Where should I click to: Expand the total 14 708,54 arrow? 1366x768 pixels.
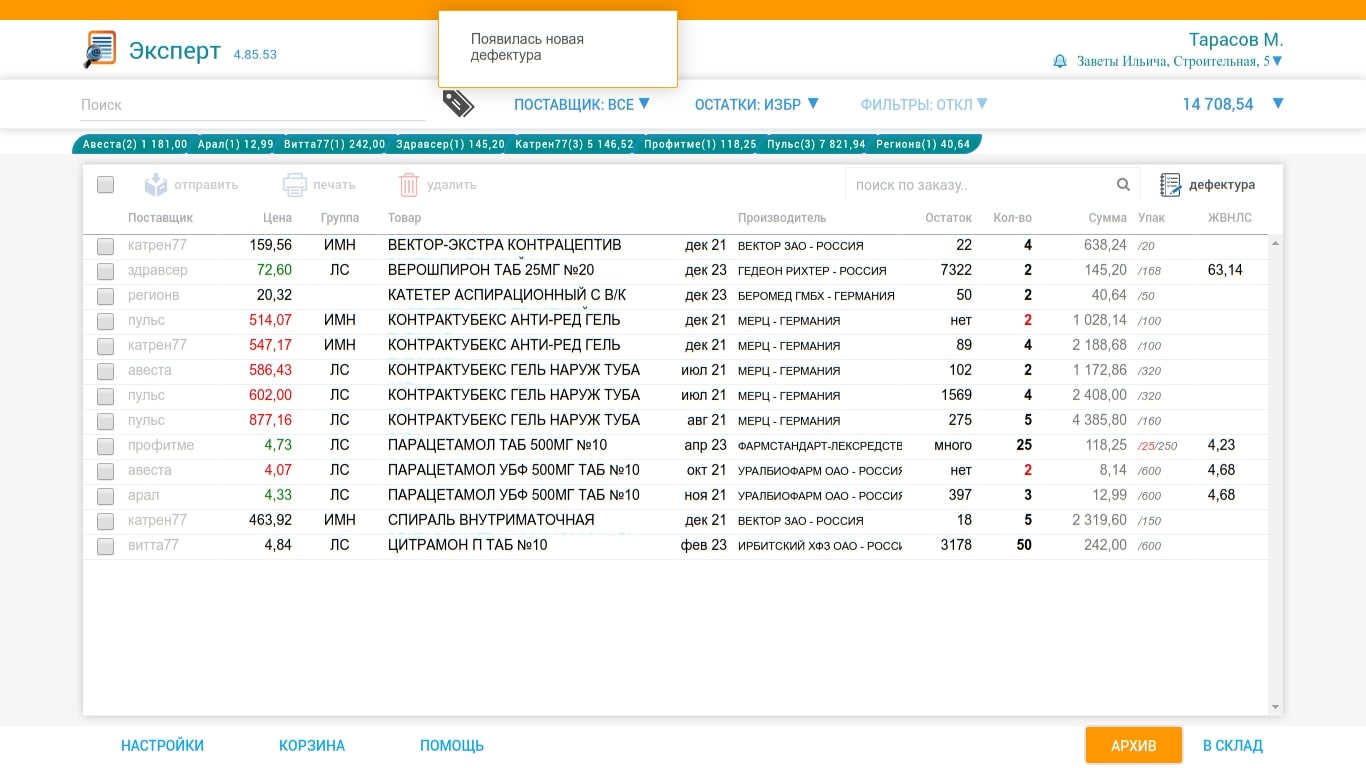(1277, 103)
